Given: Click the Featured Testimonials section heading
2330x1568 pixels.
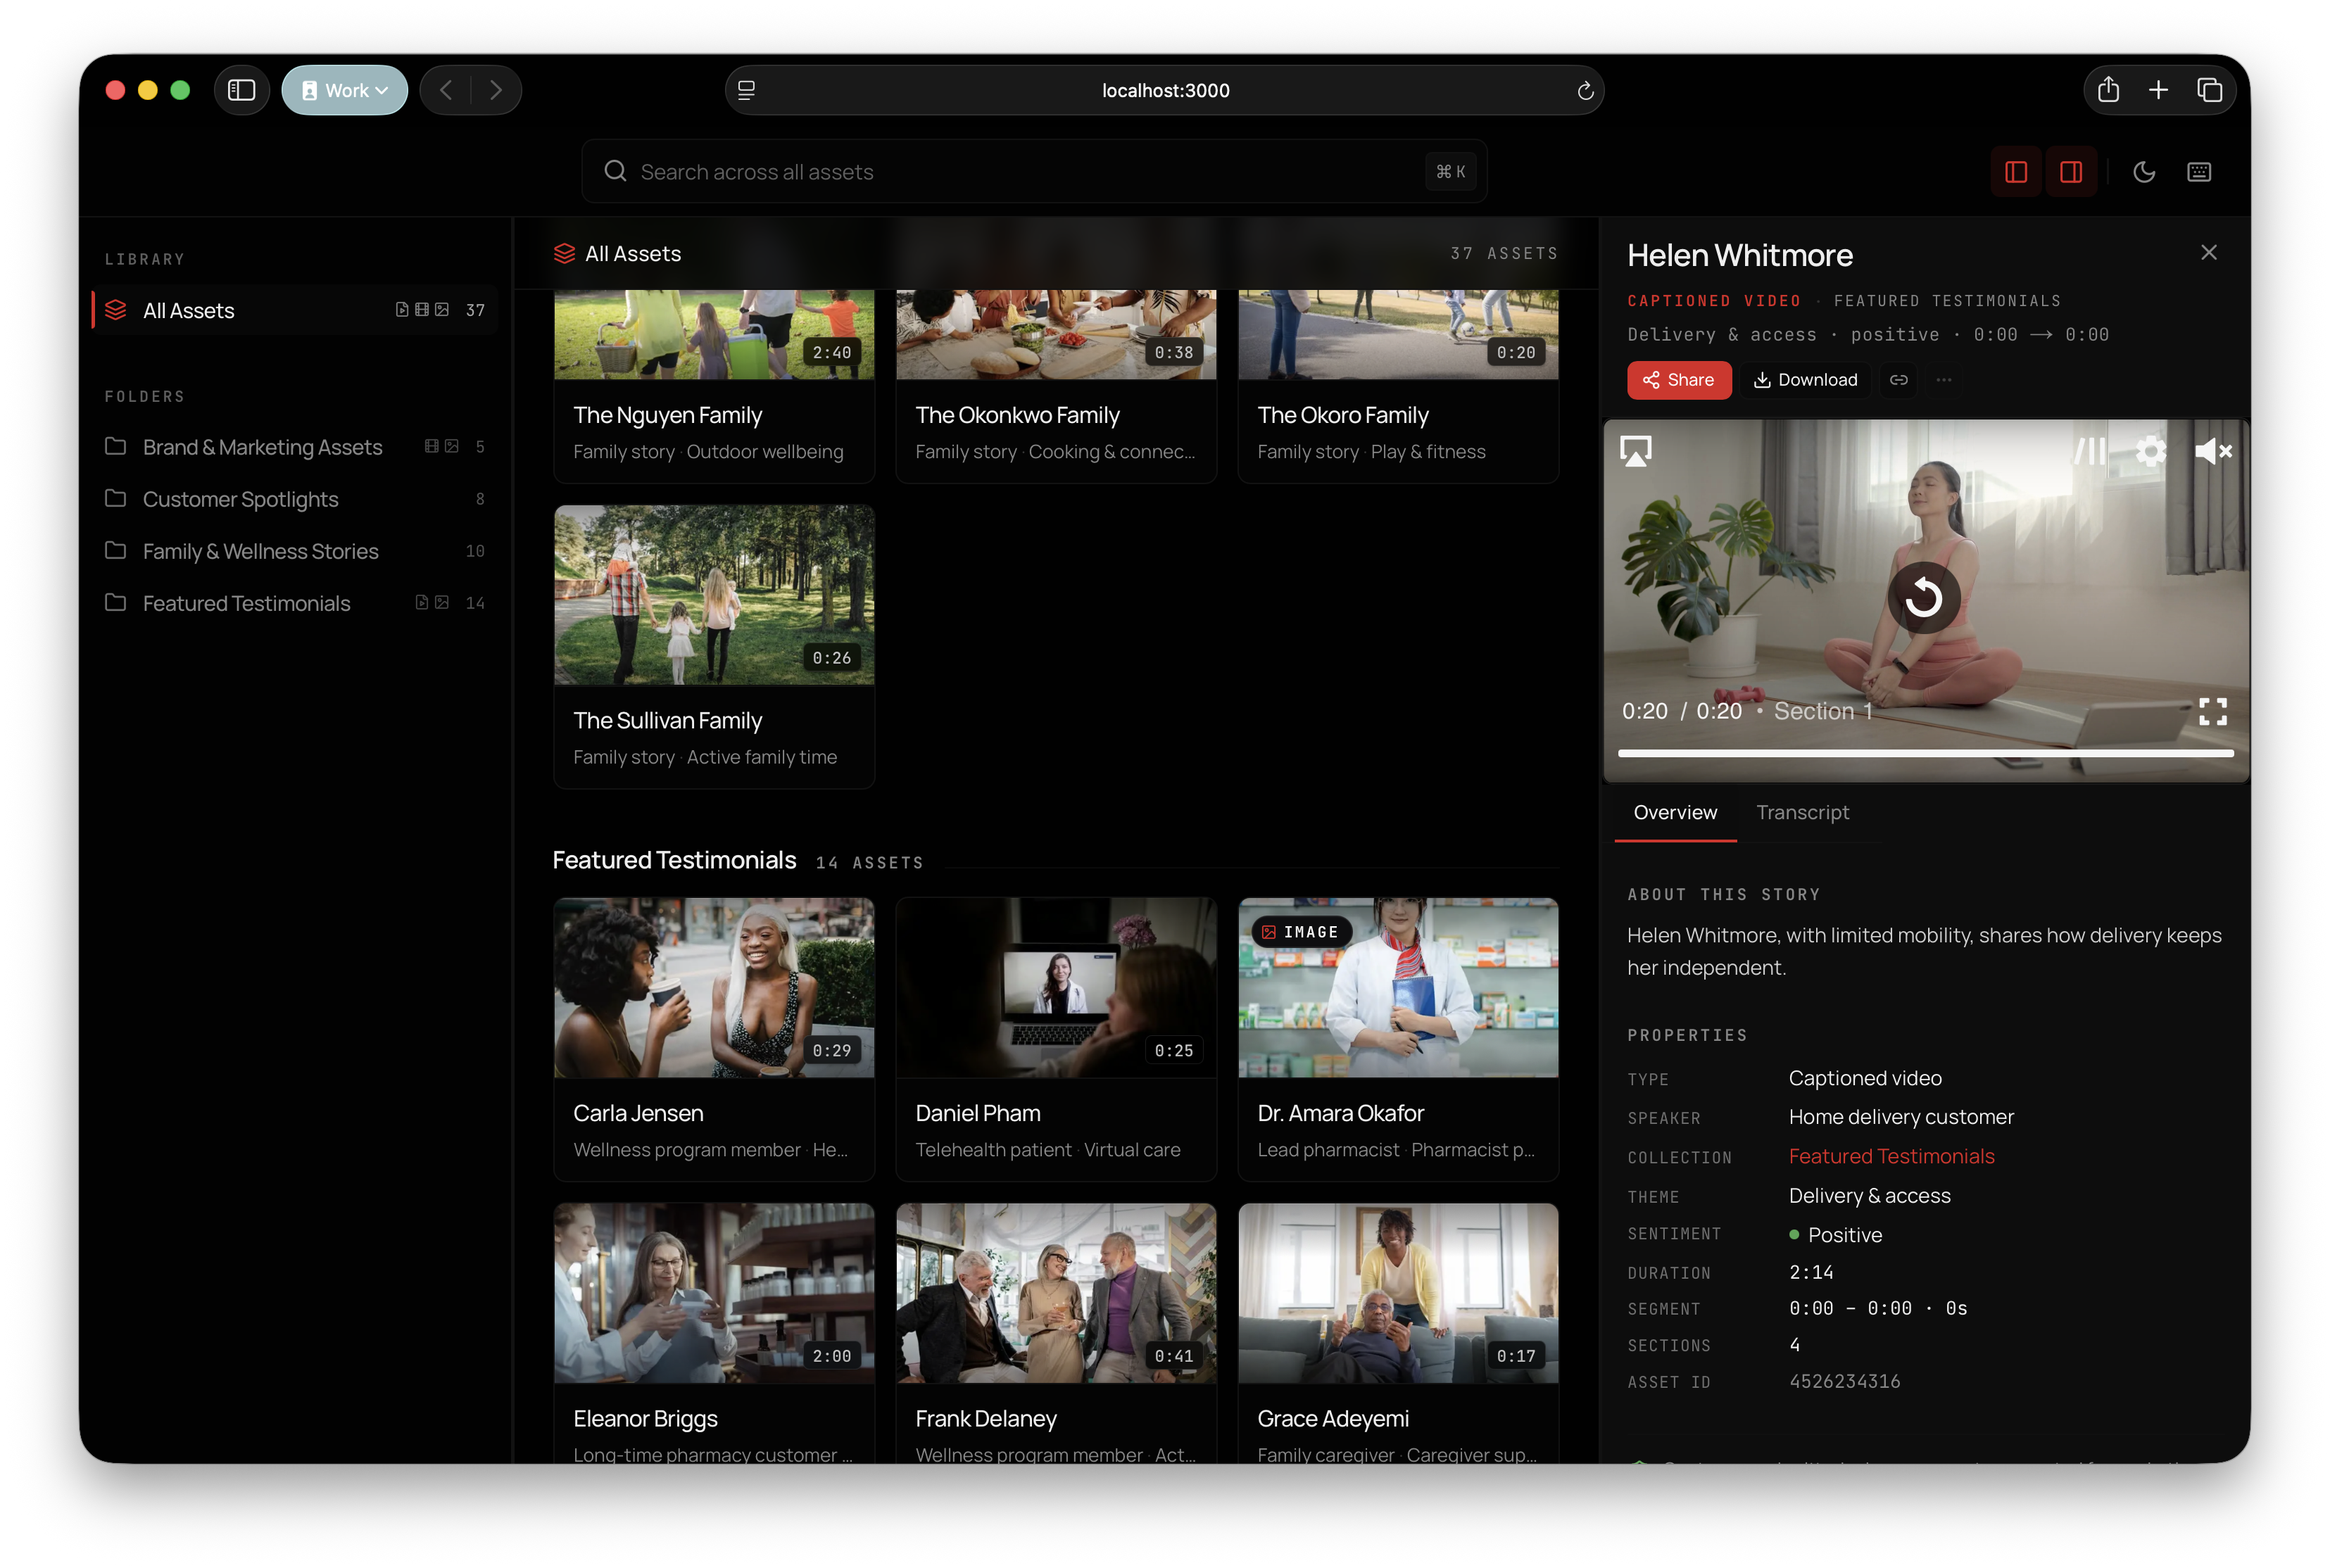Looking at the screenshot, I should pyautogui.click(x=674, y=860).
